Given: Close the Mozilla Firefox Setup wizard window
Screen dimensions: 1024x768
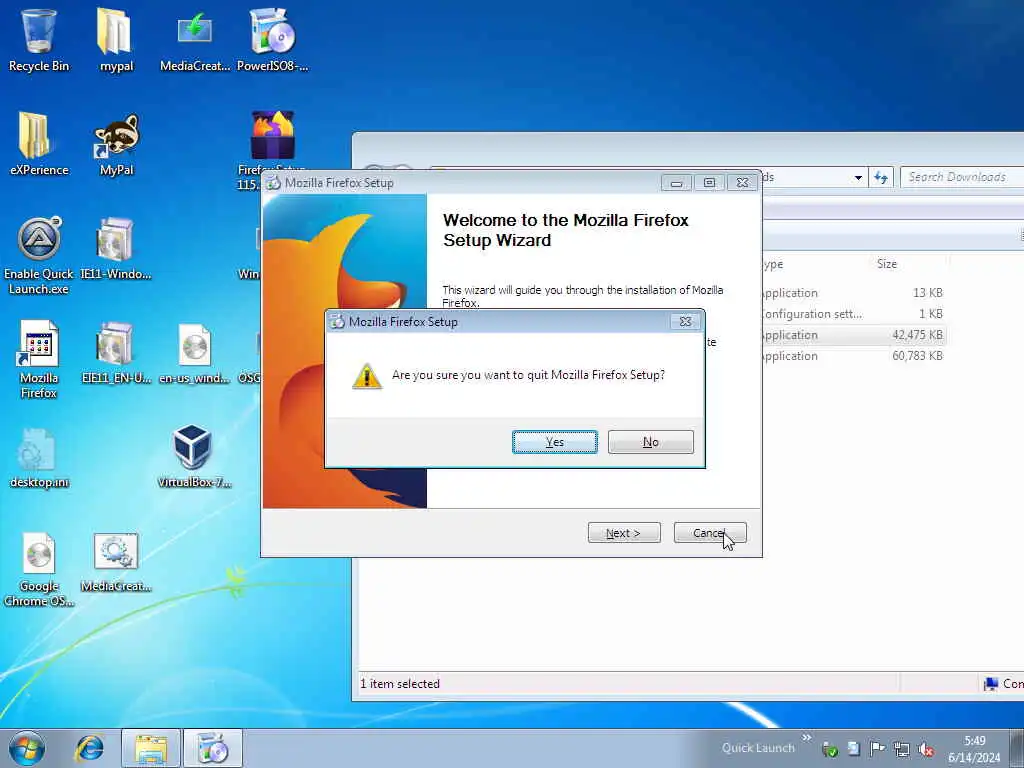Looking at the screenshot, I should (x=743, y=183).
